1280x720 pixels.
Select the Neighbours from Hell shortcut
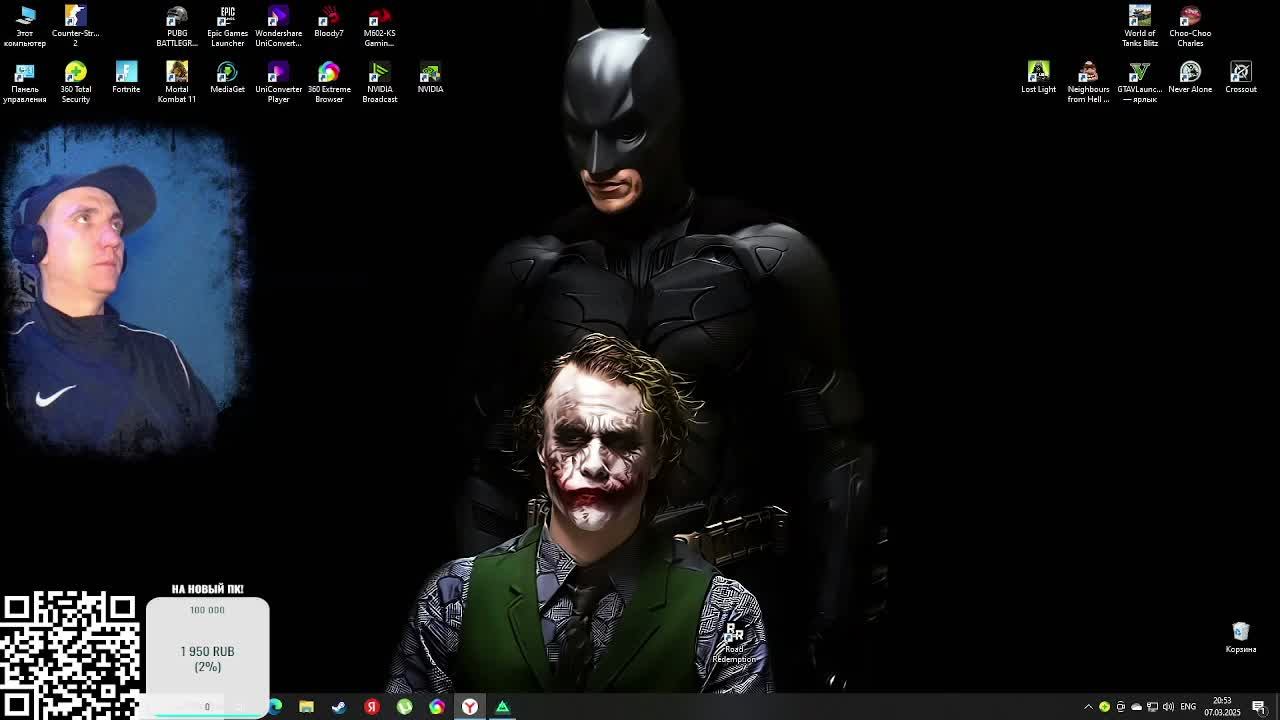pyautogui.click(x=1088, y=82)
